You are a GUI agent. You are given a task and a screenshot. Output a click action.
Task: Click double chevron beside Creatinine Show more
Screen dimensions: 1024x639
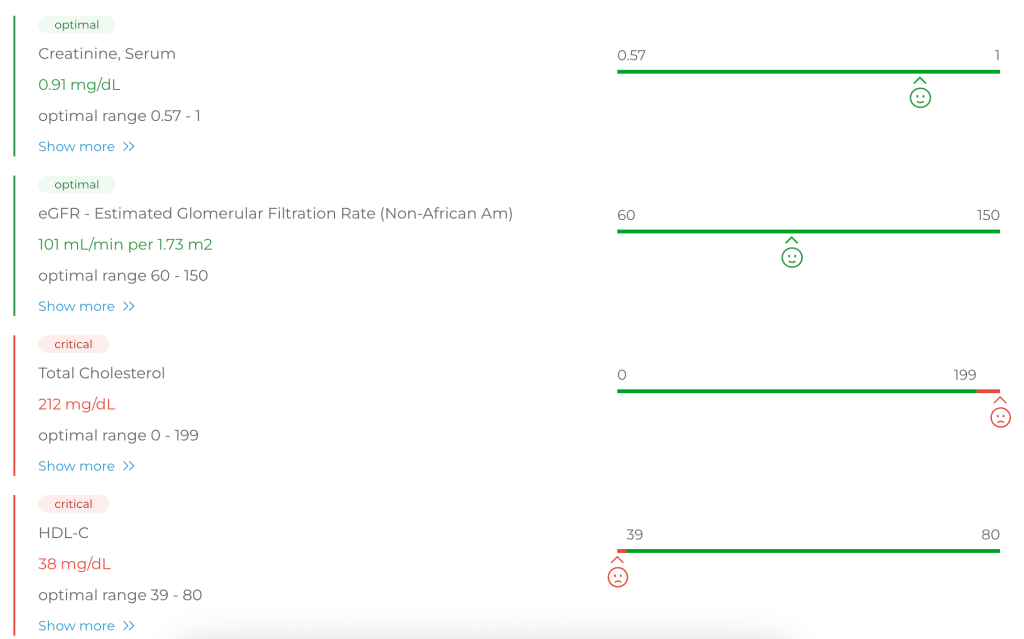pos(129,147)
